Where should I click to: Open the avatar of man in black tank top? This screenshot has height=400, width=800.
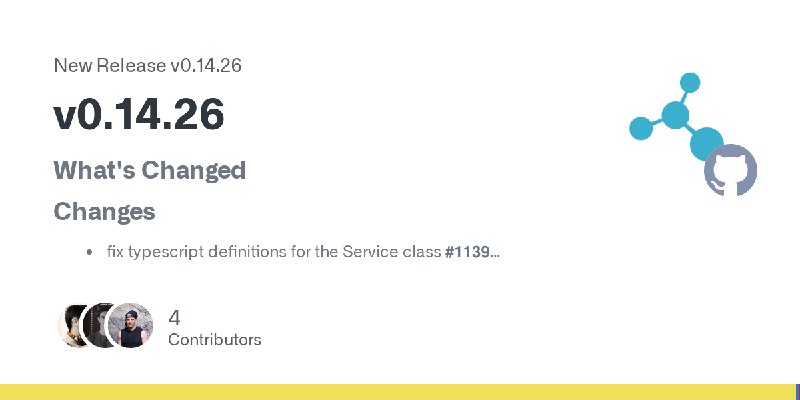(x=131, y=326)
